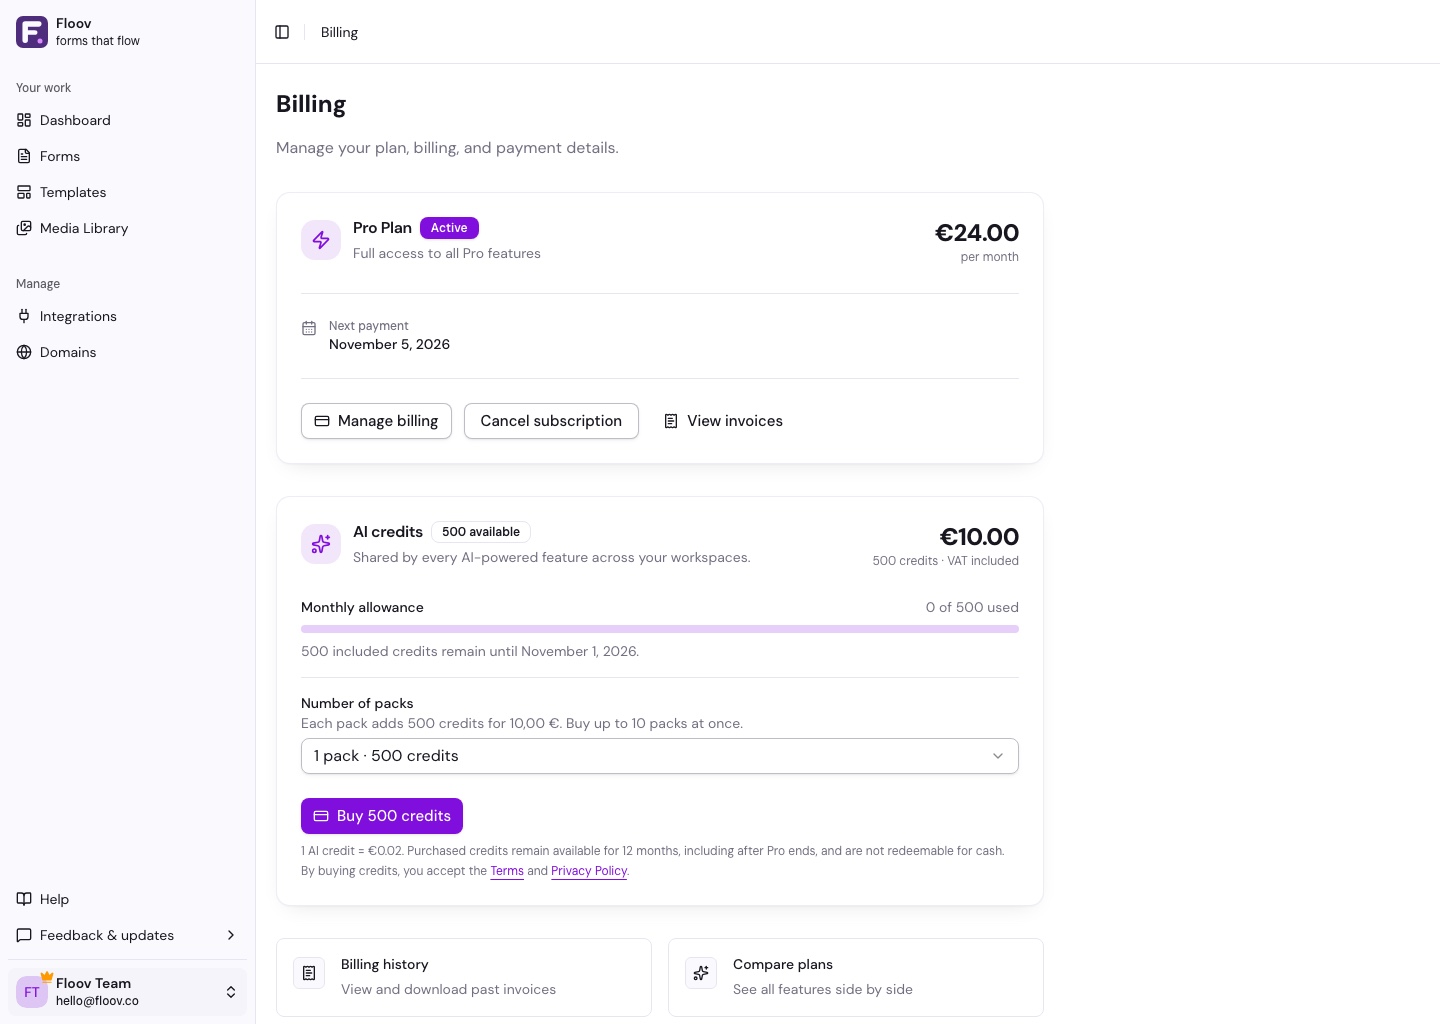Click the card icon on Manage billing
1440x1024 pixels.
(x=322, y=421)
